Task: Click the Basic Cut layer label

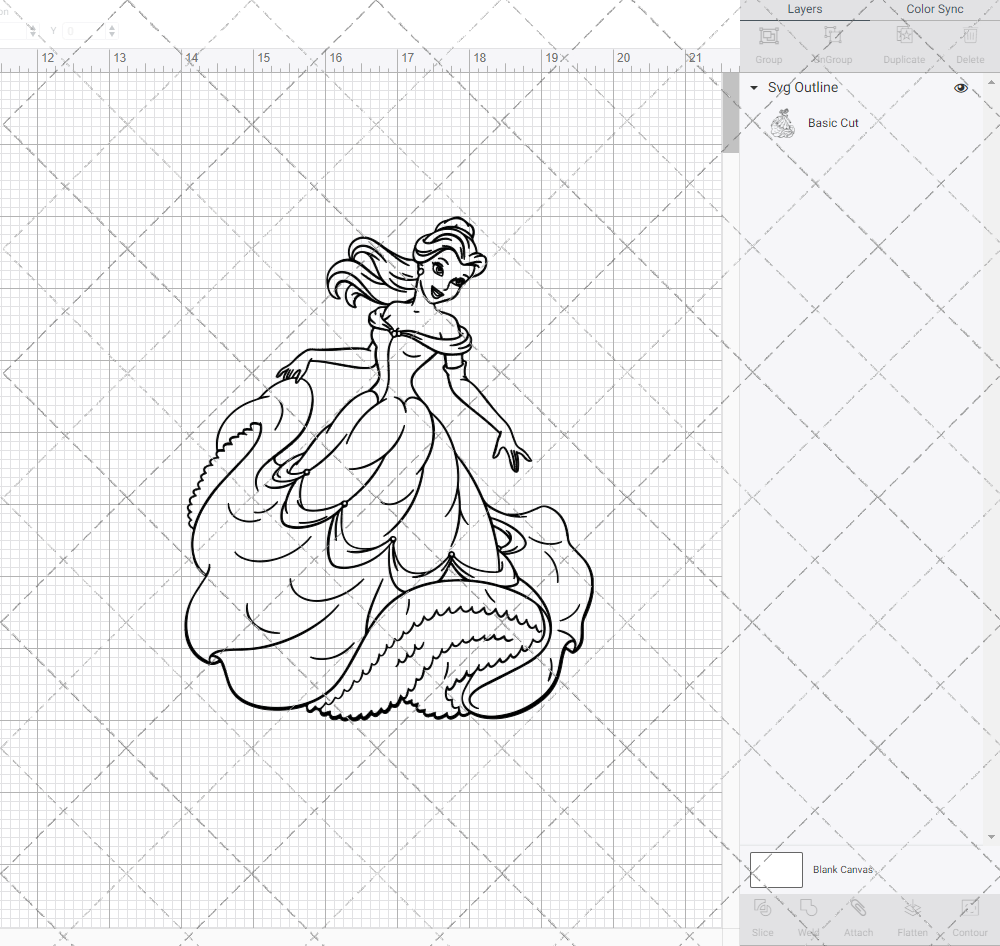Action: 833,123
